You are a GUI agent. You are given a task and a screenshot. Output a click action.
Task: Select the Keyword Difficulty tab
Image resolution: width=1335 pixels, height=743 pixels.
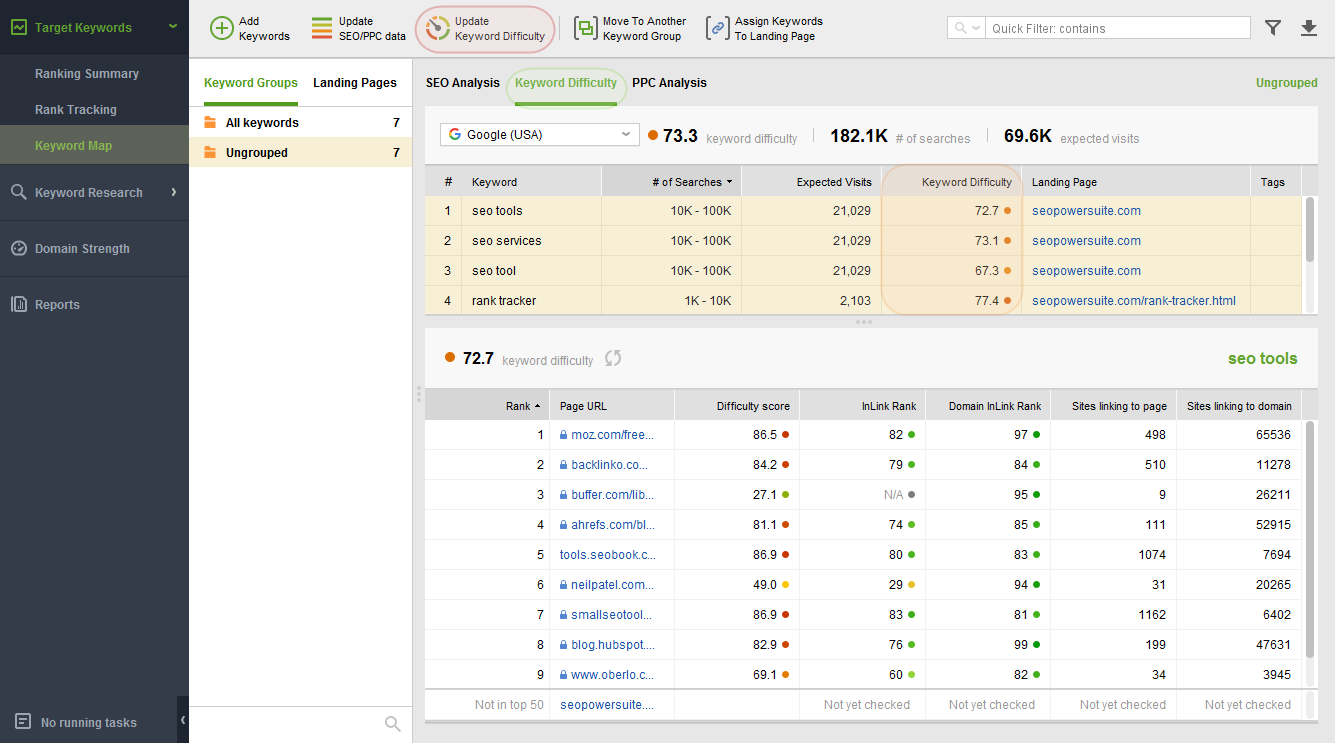566,83
